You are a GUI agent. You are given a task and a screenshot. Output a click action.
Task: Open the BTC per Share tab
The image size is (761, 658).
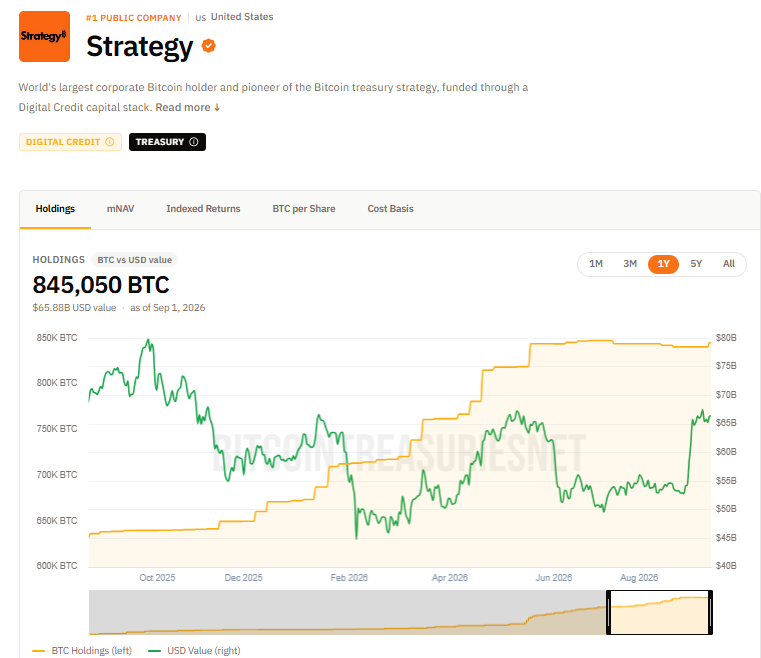pos(304,209)
